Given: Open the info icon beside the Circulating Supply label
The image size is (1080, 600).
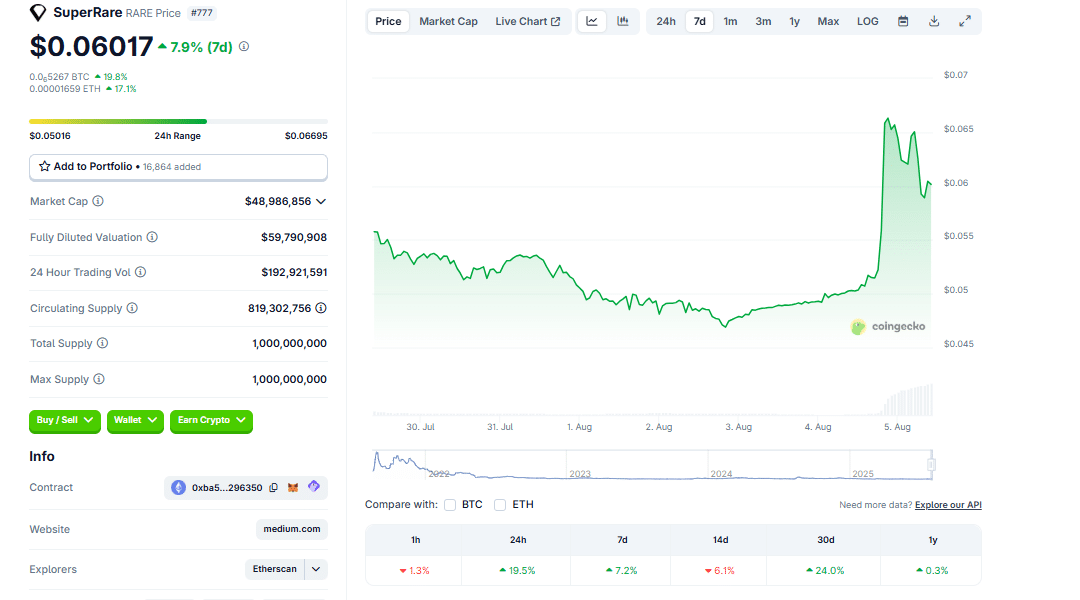Looking at the screenshot, I should pos(132,308).
